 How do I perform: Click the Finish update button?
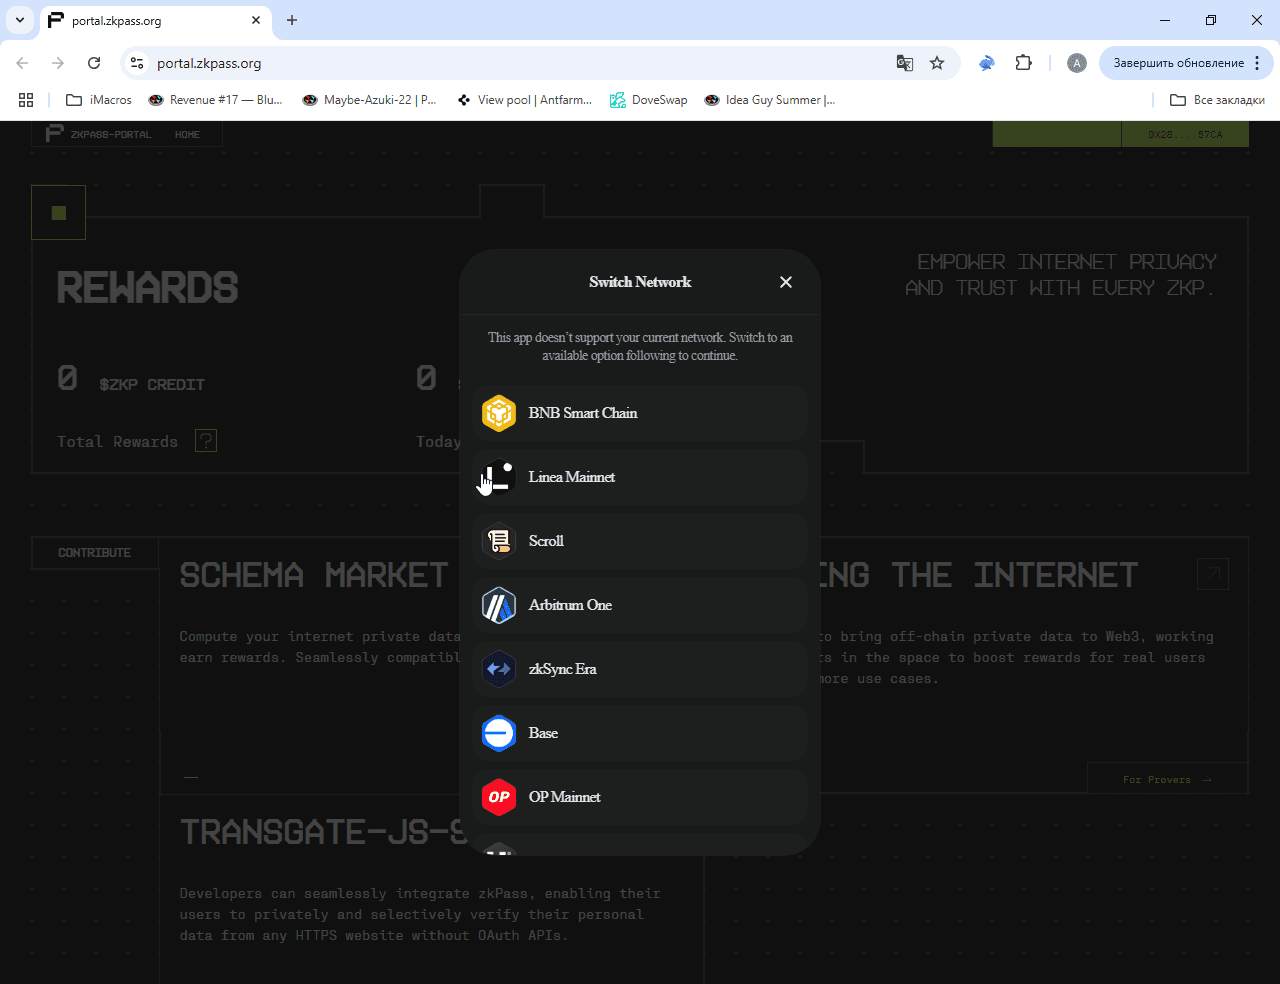point(1178,63)
